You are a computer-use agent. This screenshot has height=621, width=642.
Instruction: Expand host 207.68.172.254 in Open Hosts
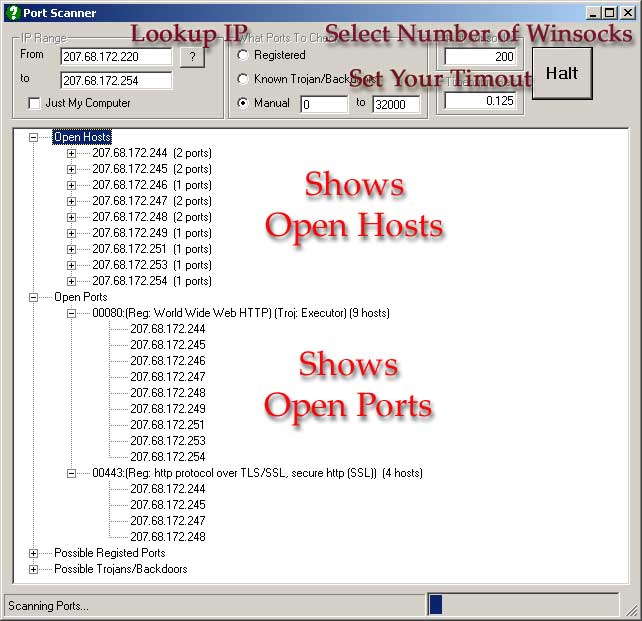[71, 281]
